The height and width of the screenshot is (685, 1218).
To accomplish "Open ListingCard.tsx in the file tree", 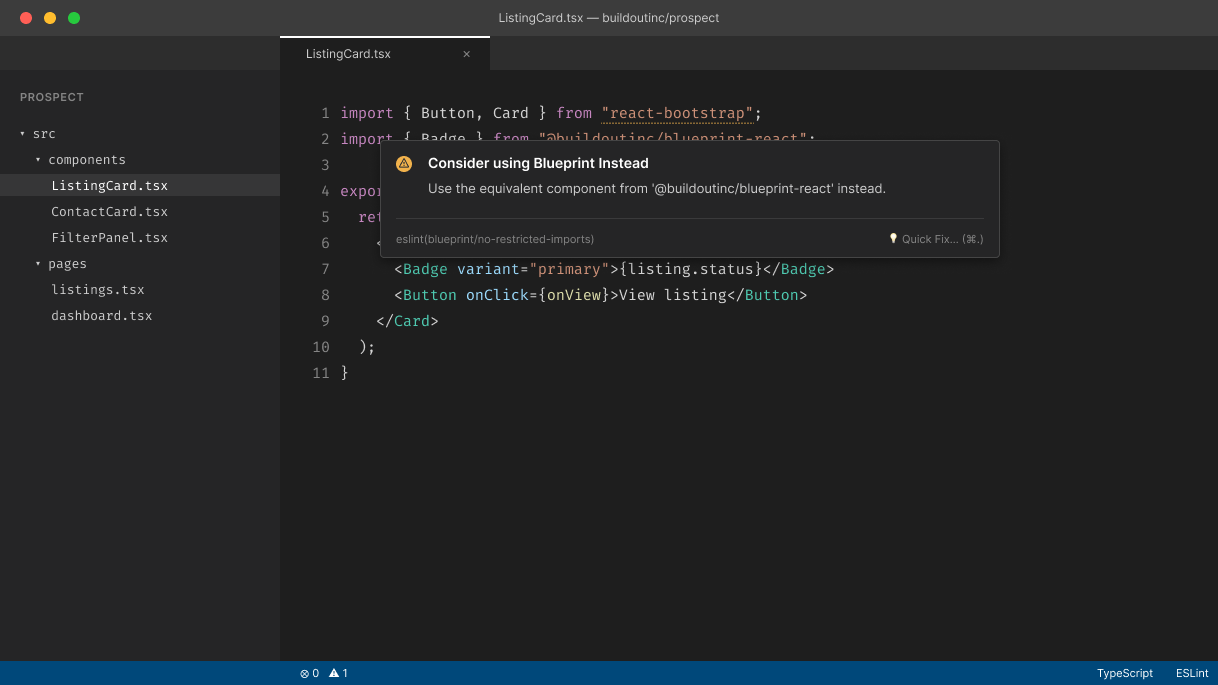I will (140, 186).
